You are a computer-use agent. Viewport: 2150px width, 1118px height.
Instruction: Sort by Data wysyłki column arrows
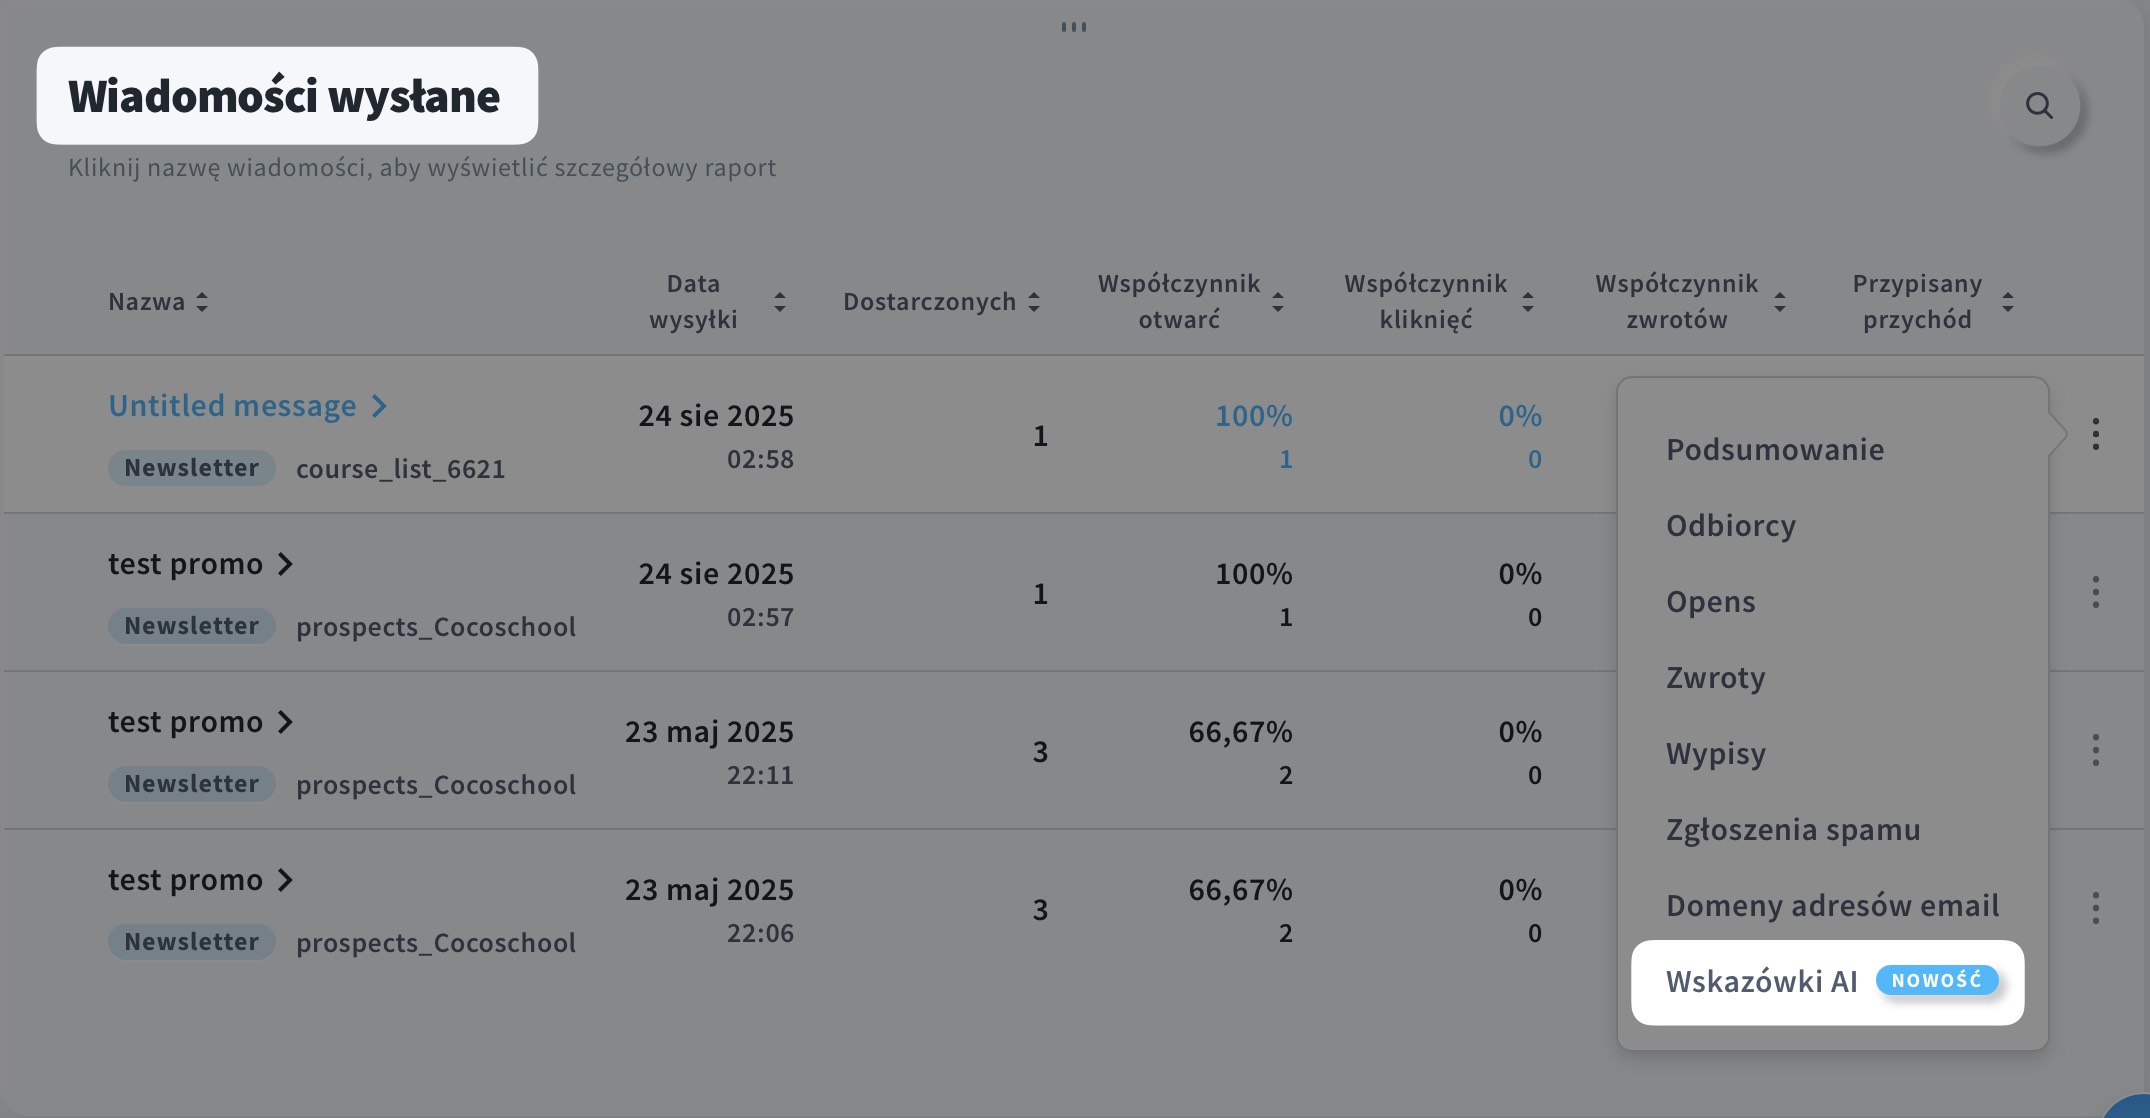780,302
